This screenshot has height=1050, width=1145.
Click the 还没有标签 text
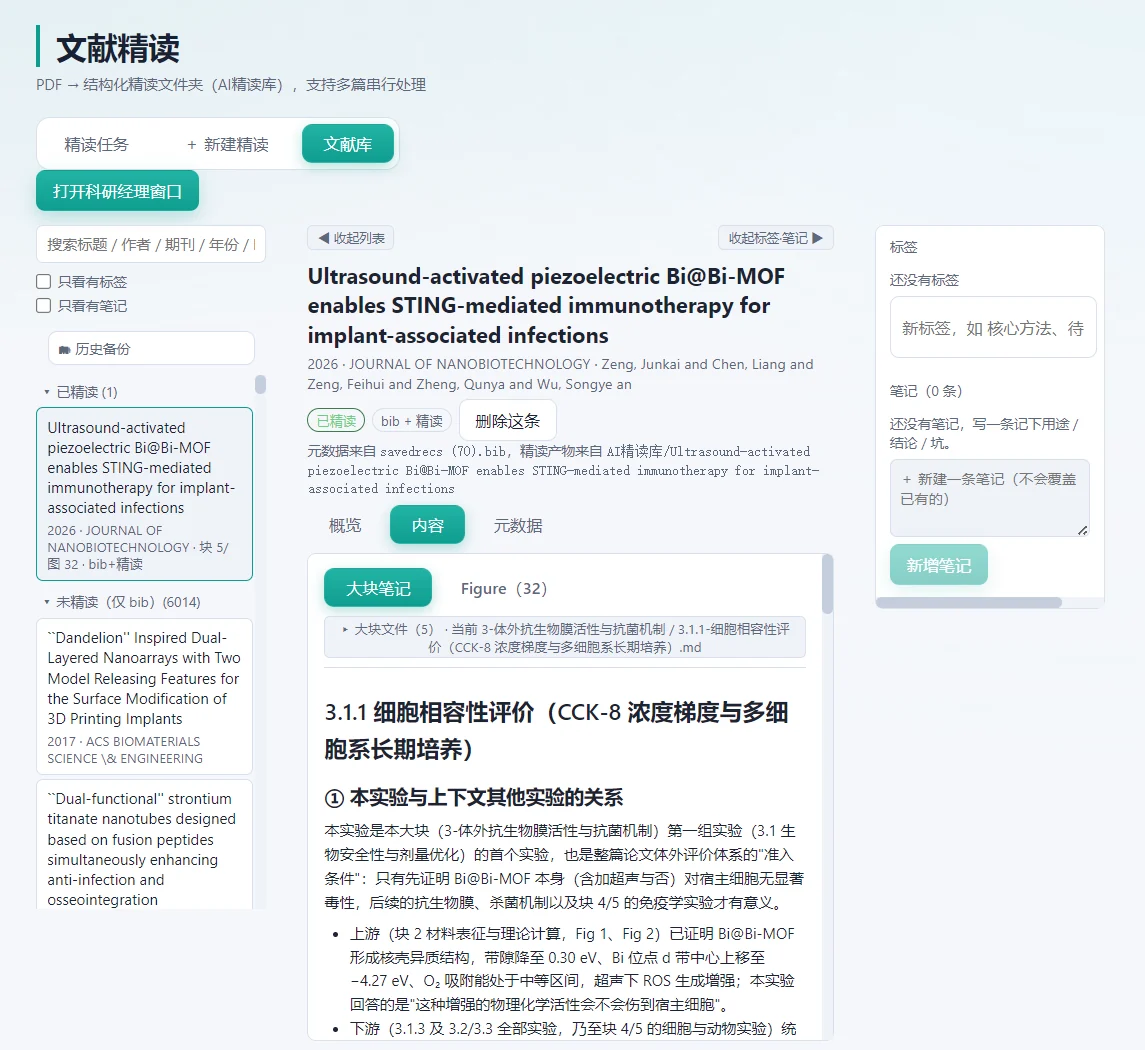[924, 280]
